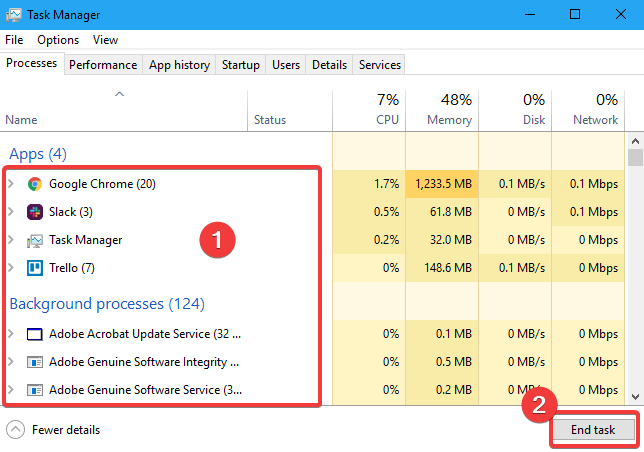Expand the Google Chrome process group
644x452 pixels.
coord(11,184)
